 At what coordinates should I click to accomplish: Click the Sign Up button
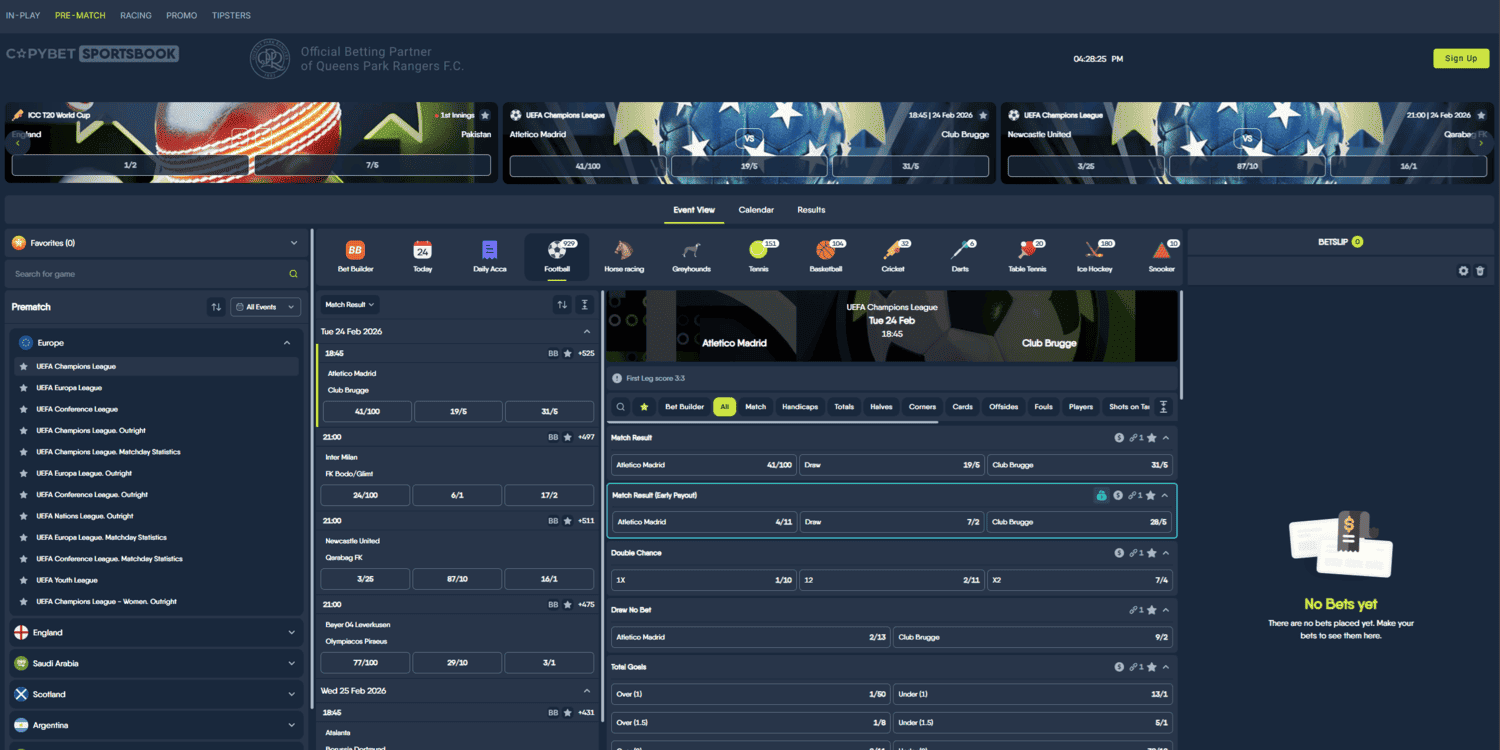pyautogui.click(x=1461, y=58)
